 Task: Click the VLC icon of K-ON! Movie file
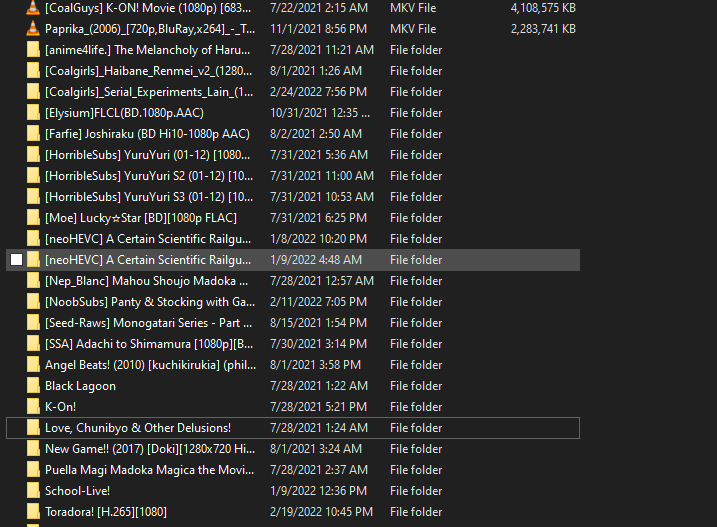33,8
